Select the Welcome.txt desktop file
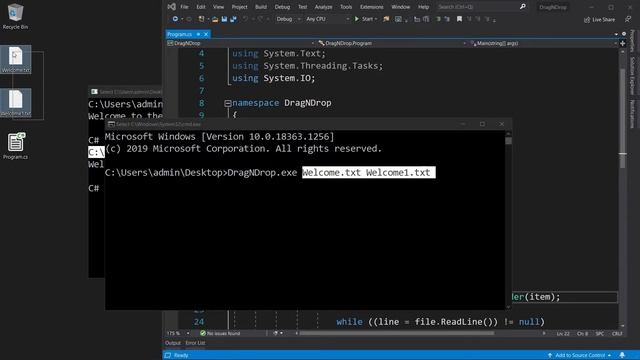This screenshot has width=640, height=360. (16, 60)
